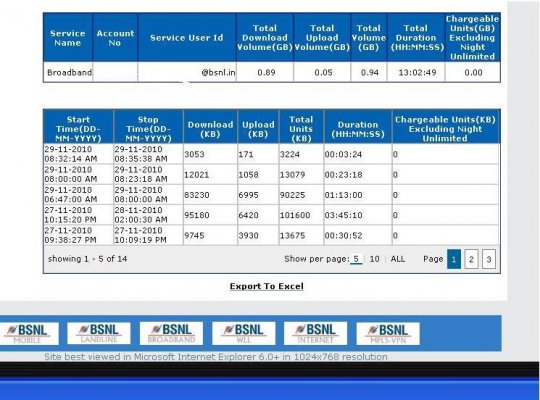Select the 27-11-2010 09:38:27 PM session row
The width and height of the screenshot is (540, 400).
click(271, 235)
